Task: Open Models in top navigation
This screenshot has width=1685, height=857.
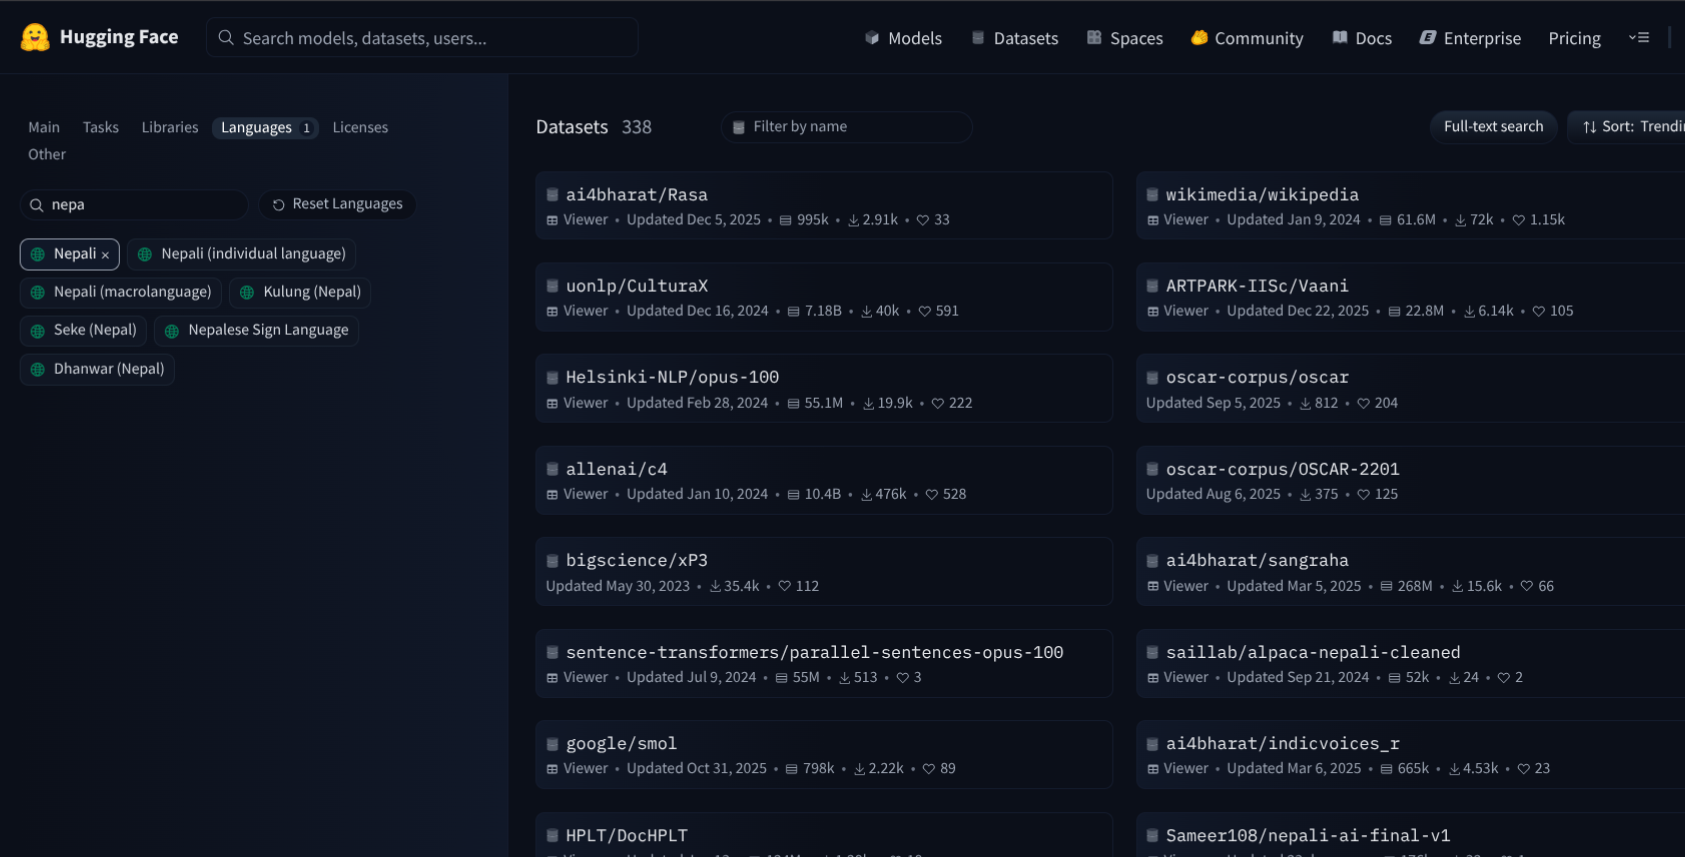Action: (x=904, y=38)
